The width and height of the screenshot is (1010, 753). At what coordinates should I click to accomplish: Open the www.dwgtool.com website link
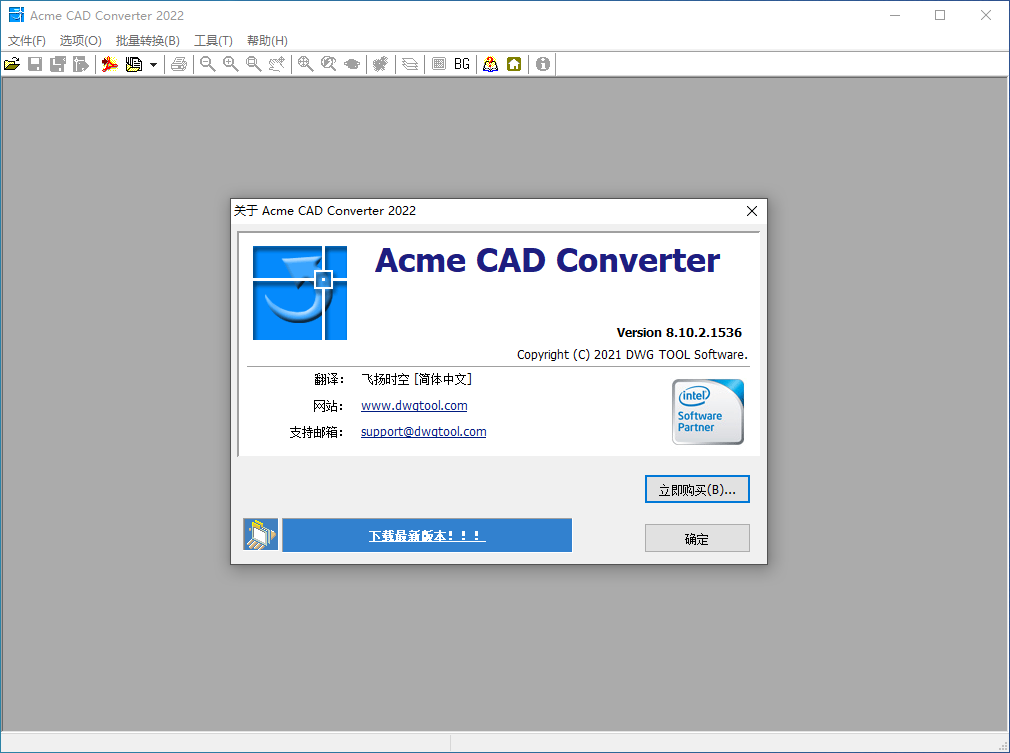(x=413, y=405)
